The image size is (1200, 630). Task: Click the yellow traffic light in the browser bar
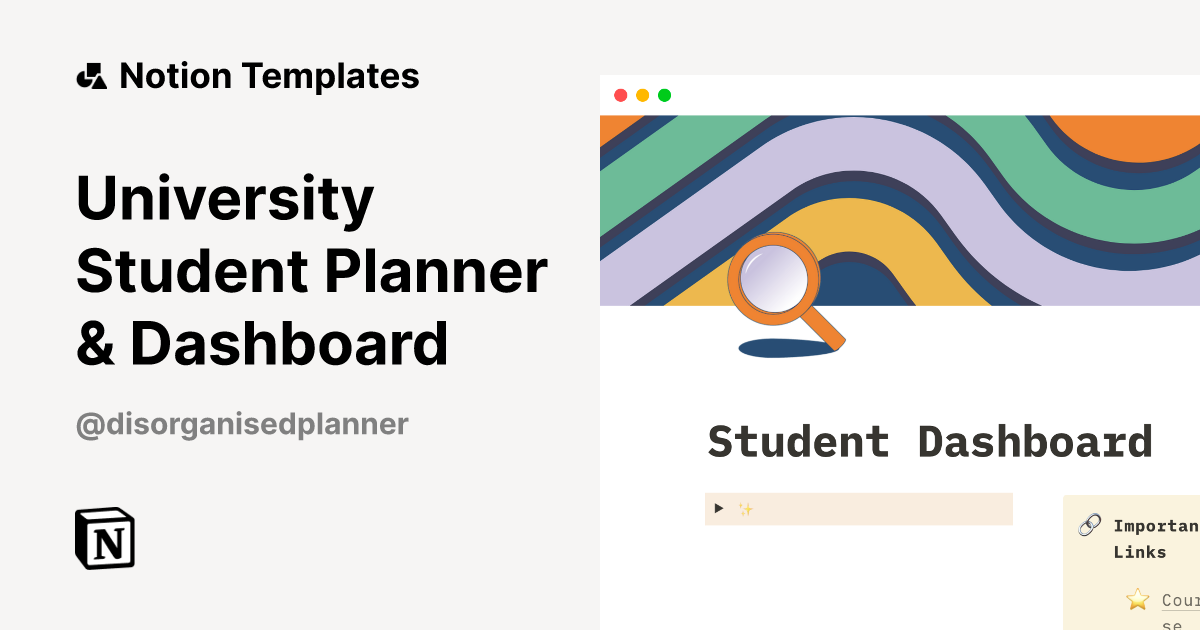pos(642,94)
